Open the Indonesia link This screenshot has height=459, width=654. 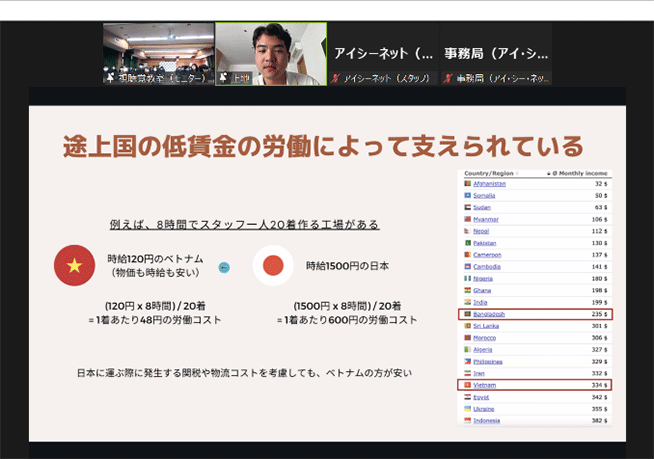coord(486,420)
